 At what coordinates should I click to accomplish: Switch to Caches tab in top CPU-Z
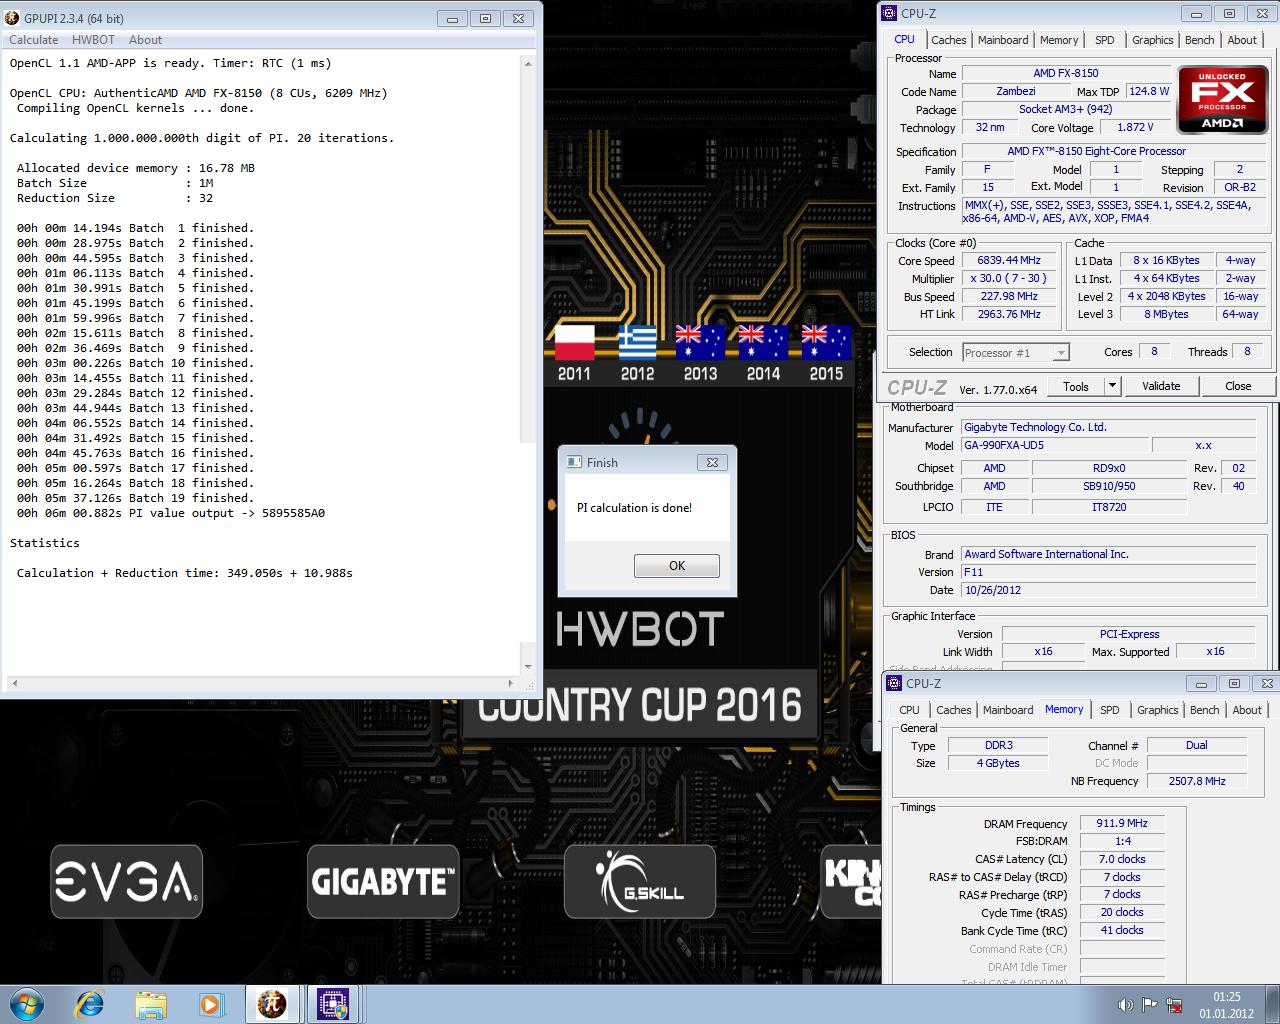948,40
